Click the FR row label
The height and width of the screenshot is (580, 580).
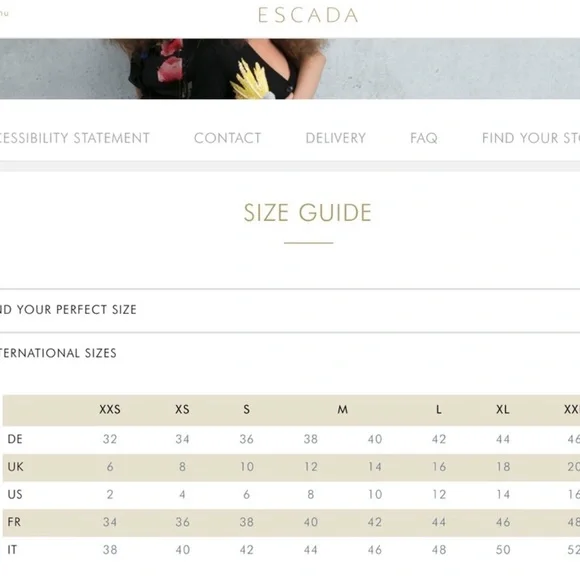pos(14,522)
